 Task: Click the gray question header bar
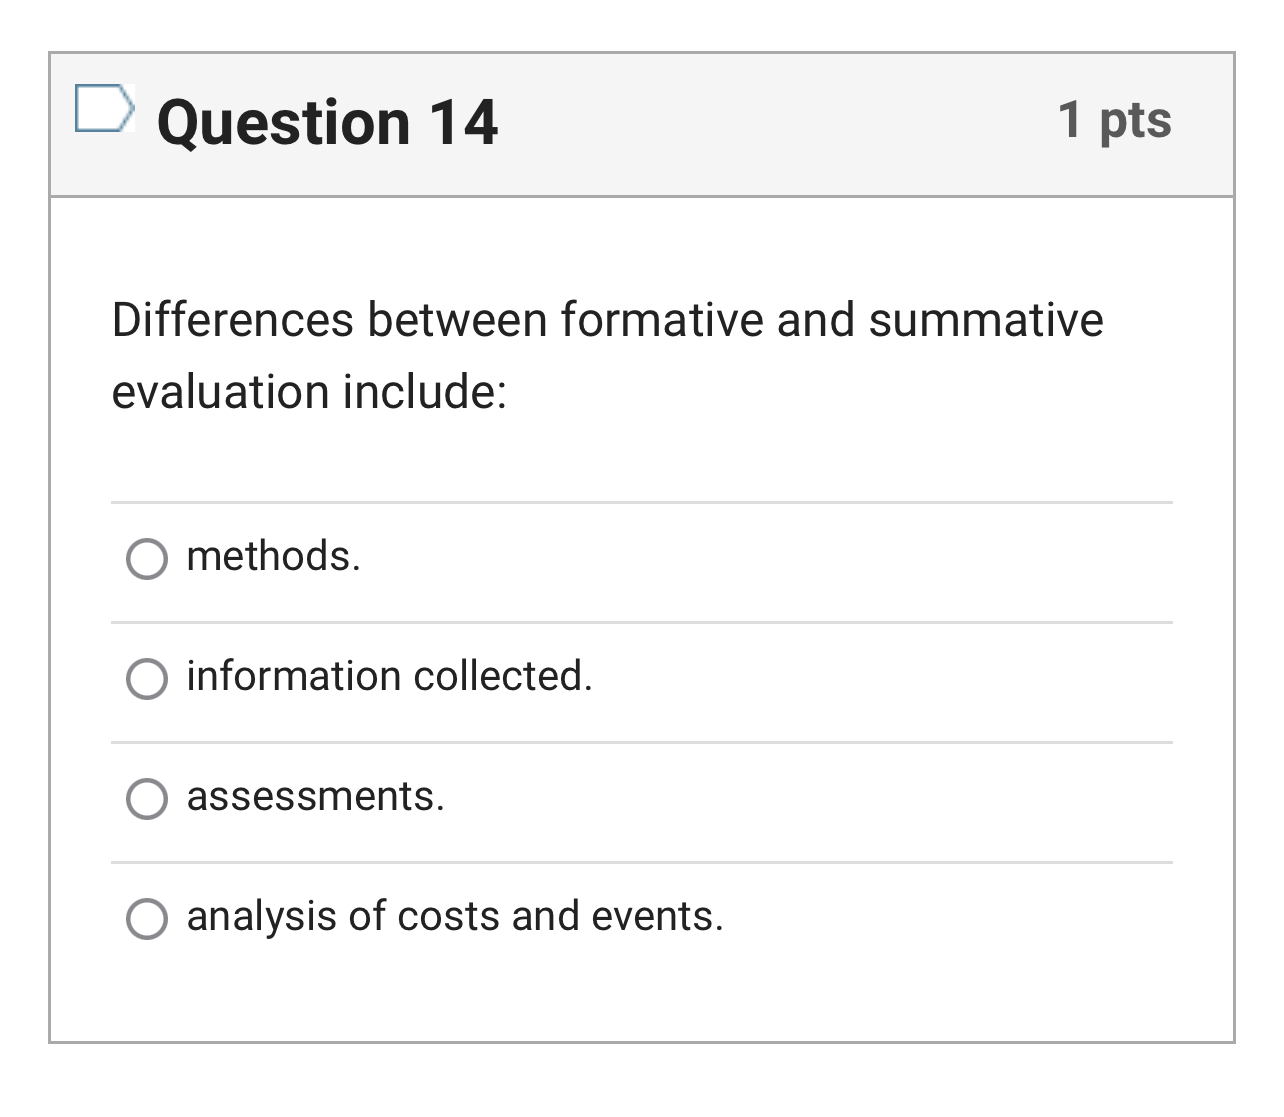[x=700, y=125]
